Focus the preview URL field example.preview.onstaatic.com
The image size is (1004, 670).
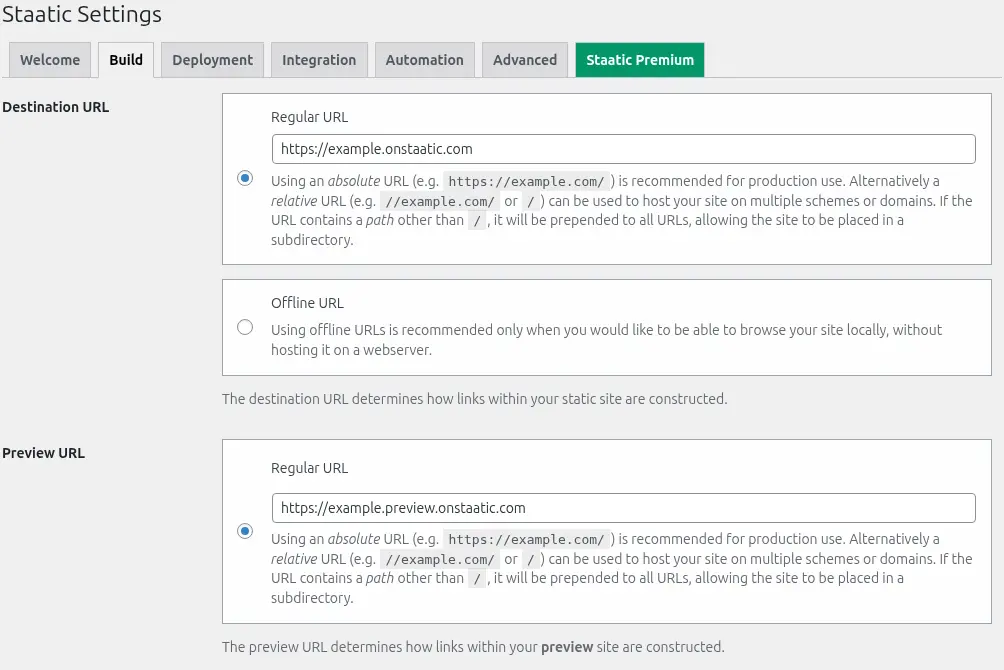click(623, 508)
